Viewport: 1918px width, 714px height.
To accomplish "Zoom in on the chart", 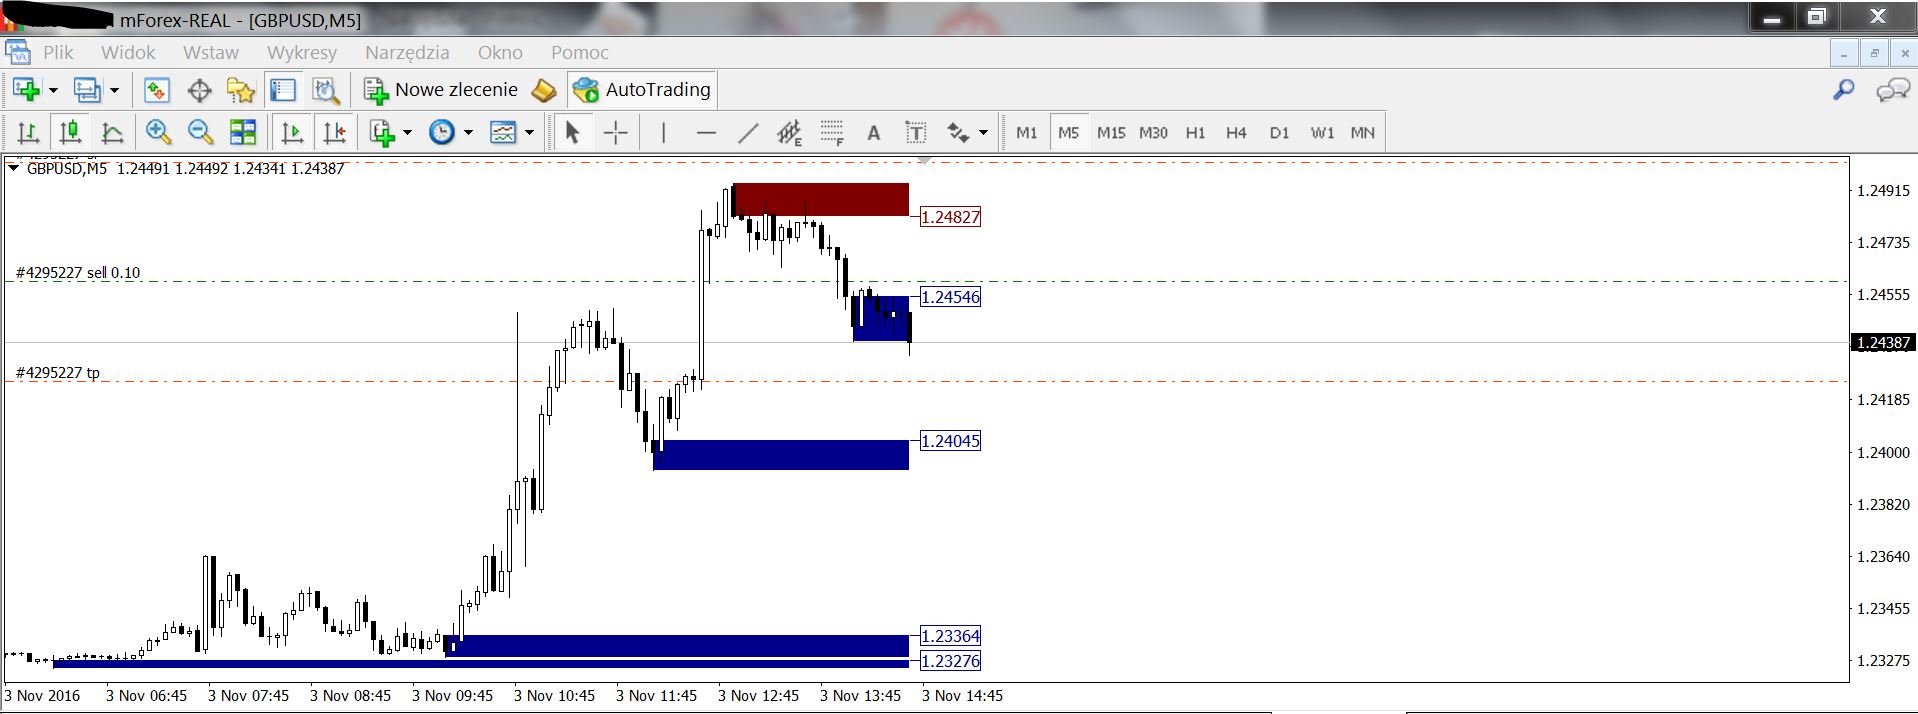I will 158,132.
